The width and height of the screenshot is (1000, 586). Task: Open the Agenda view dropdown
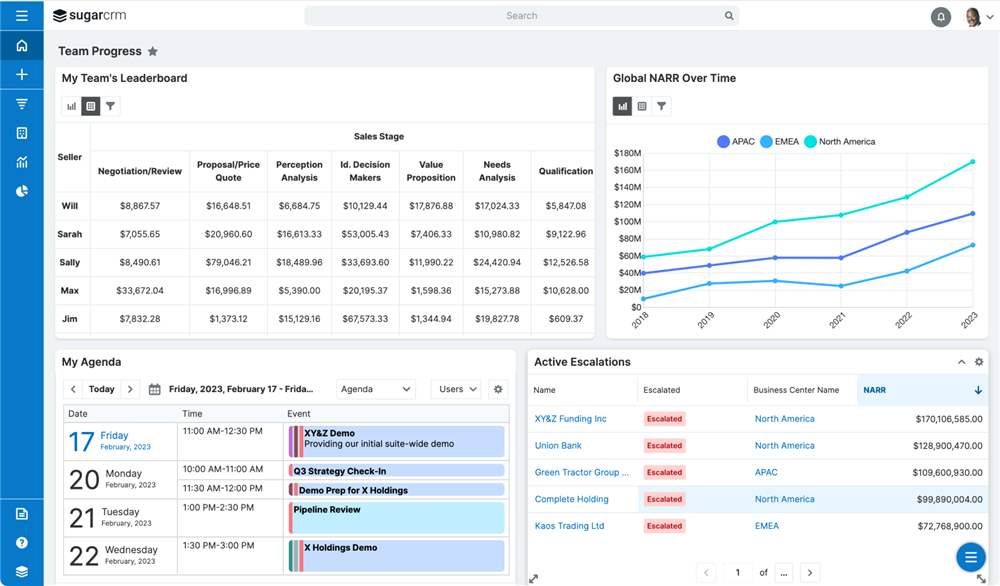click(375, 389)
